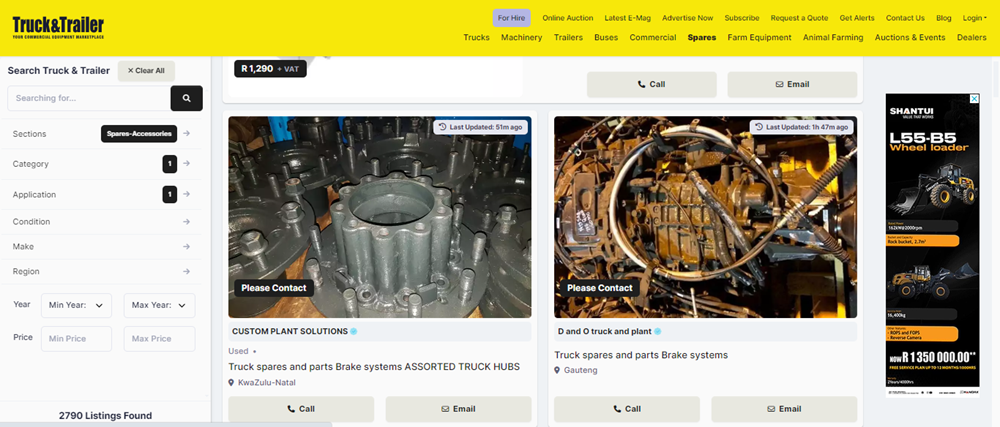Click the Truck & Trailer logo
Image resolution: width=1000 pixels, height=427 pixels.
pyautogui.click(x=58, y=27)
